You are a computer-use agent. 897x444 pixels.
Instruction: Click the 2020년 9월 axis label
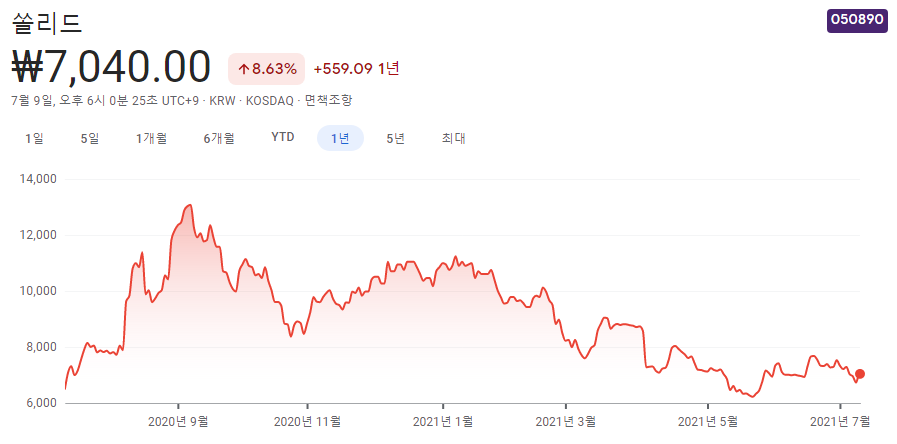(178, 422)
